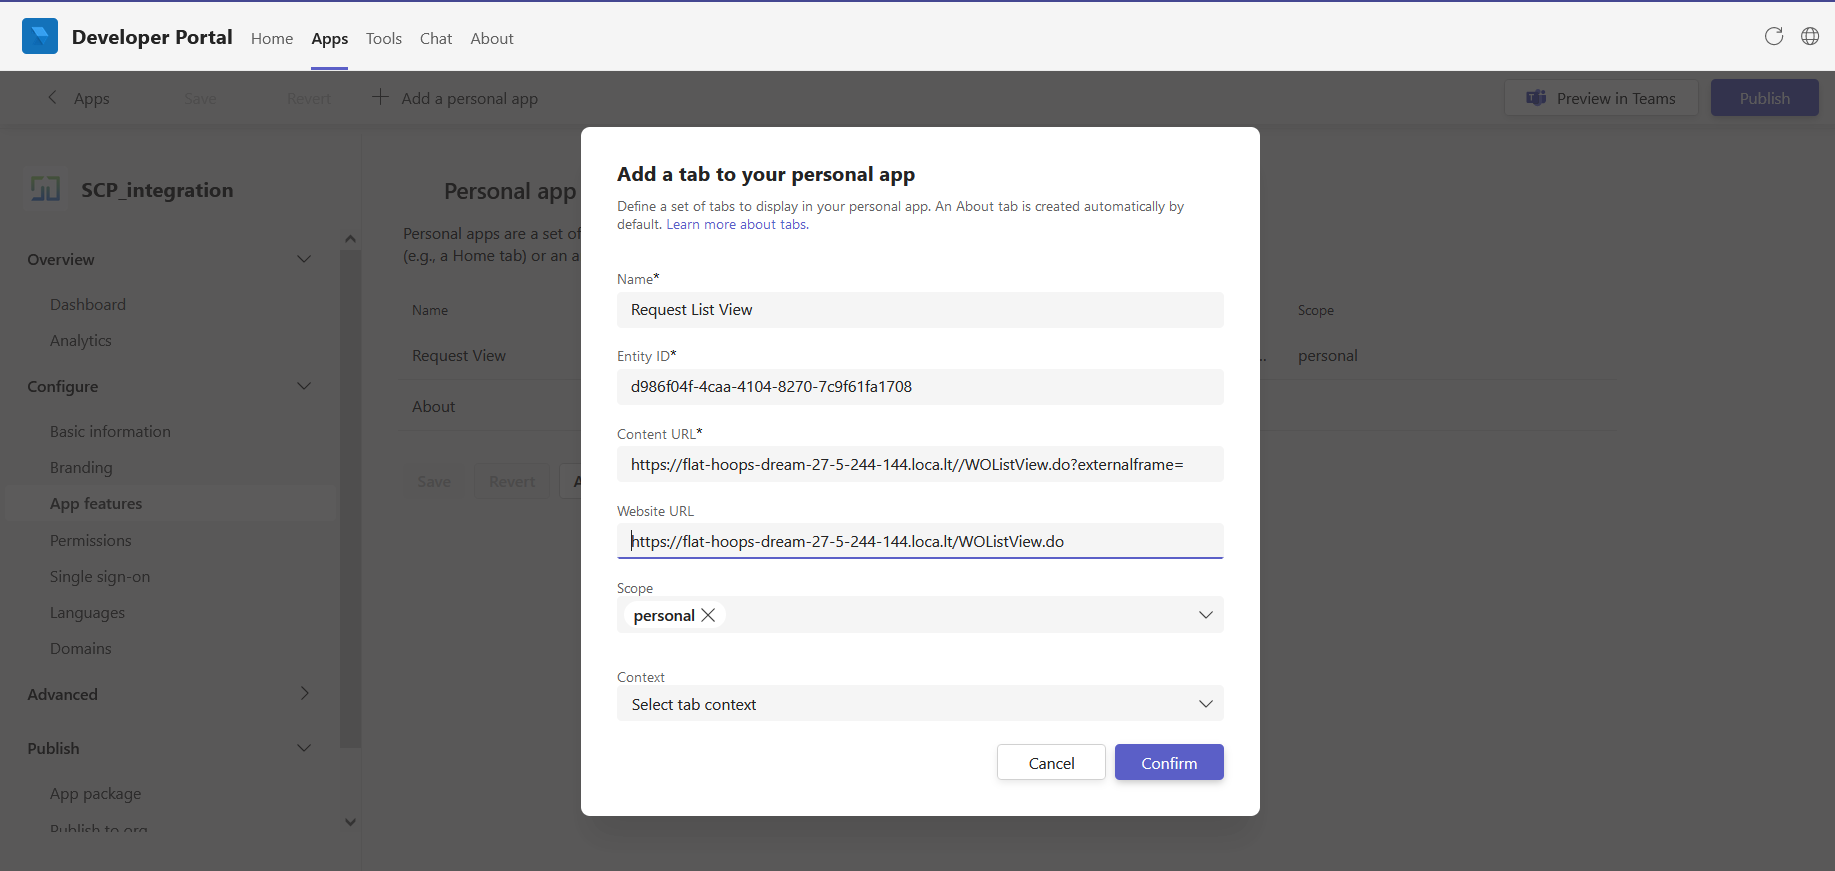The width and height of the screenshot is (1835, 871).
Task: Collapse the Configure section
Action: pos(304,387)
